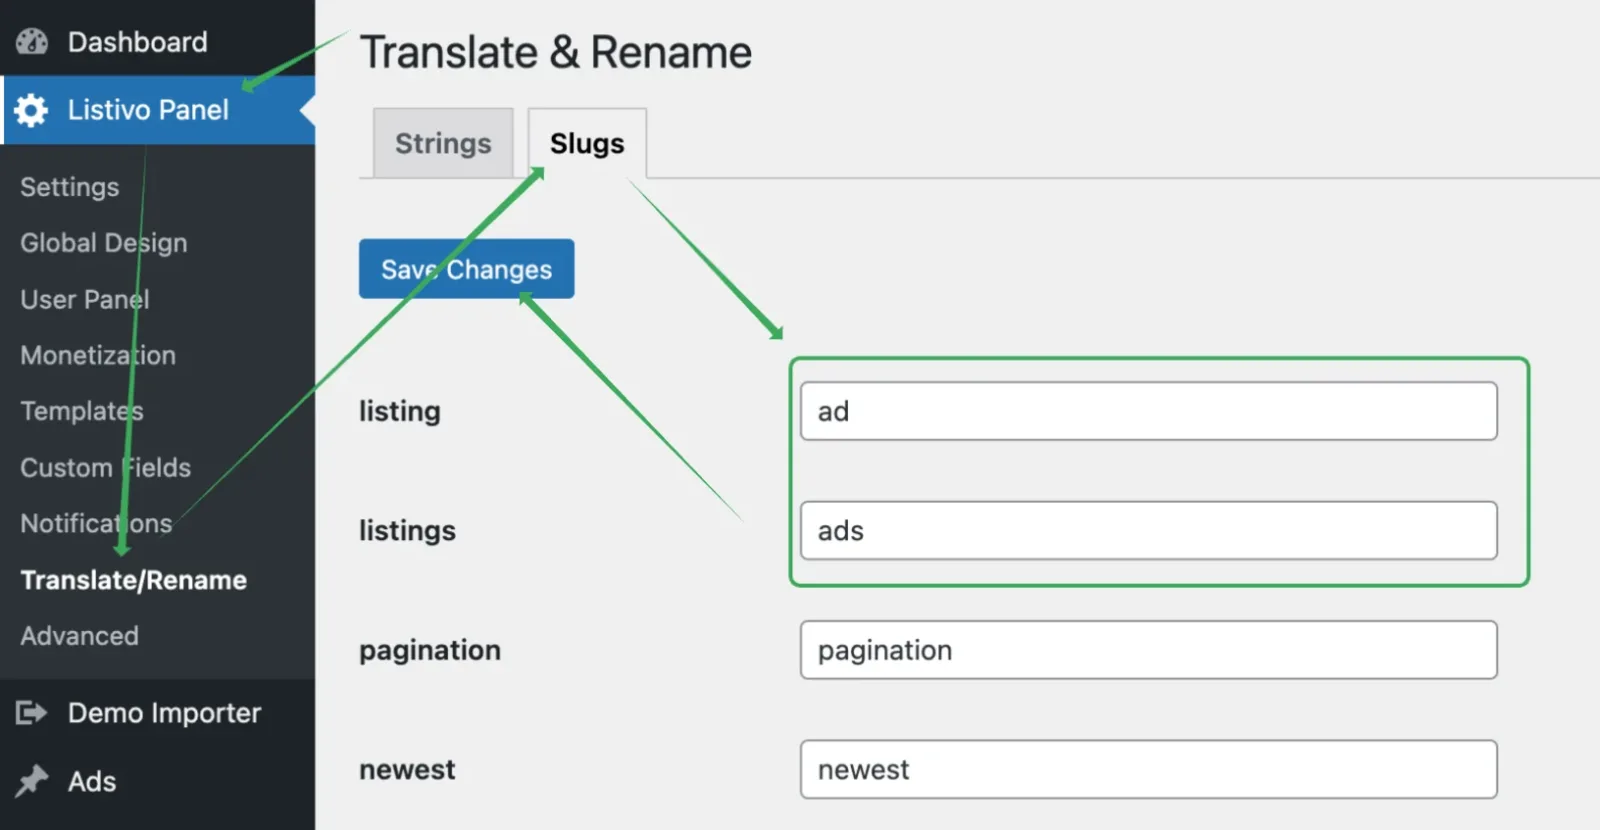Select Translate/Rename submenu item

pyautogui.click(x=134, y=580)
